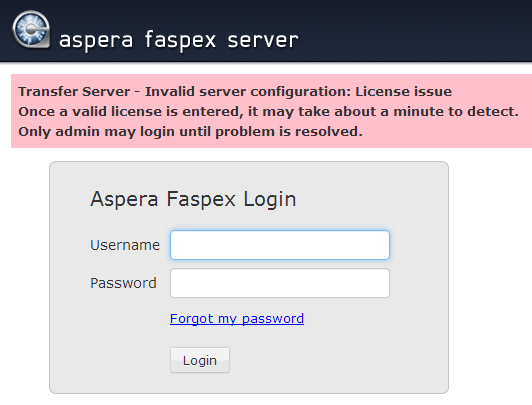This screenshot has width=532, height=405.
Task: Click the word "Login" in the panel heading
Action: 270,199
